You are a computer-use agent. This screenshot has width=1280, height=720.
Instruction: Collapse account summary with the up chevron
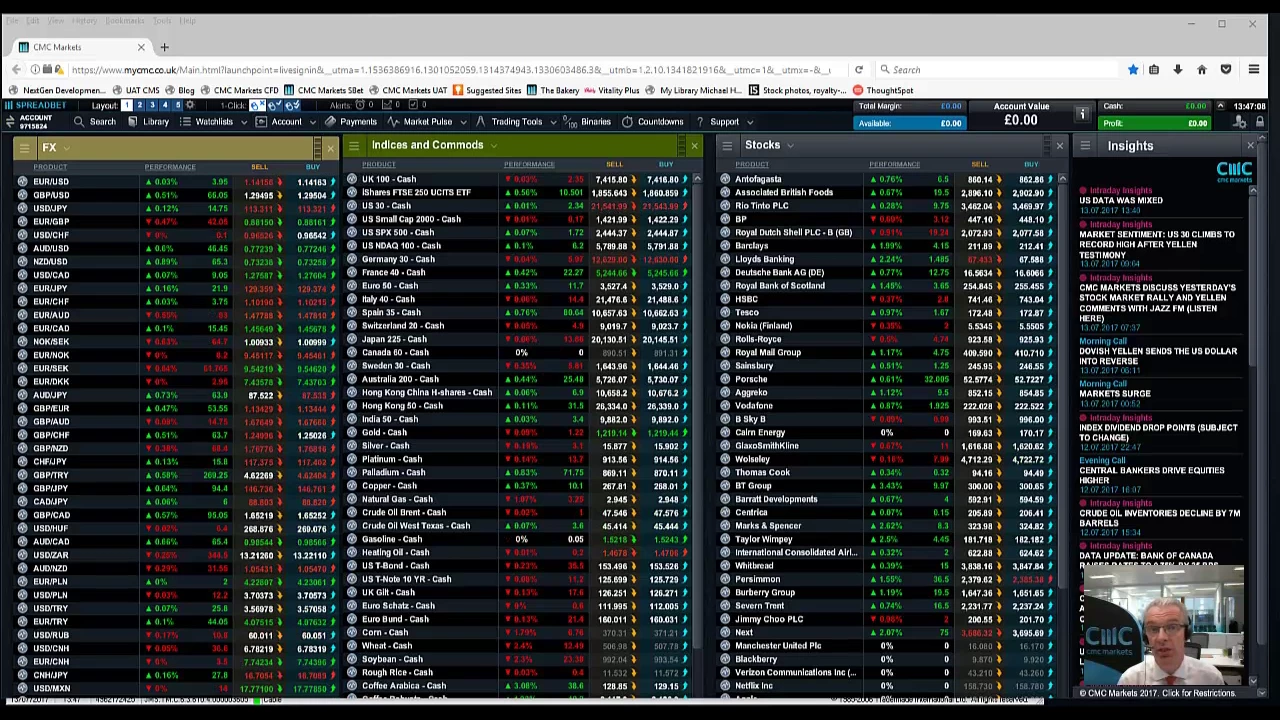coord(1220,106)
